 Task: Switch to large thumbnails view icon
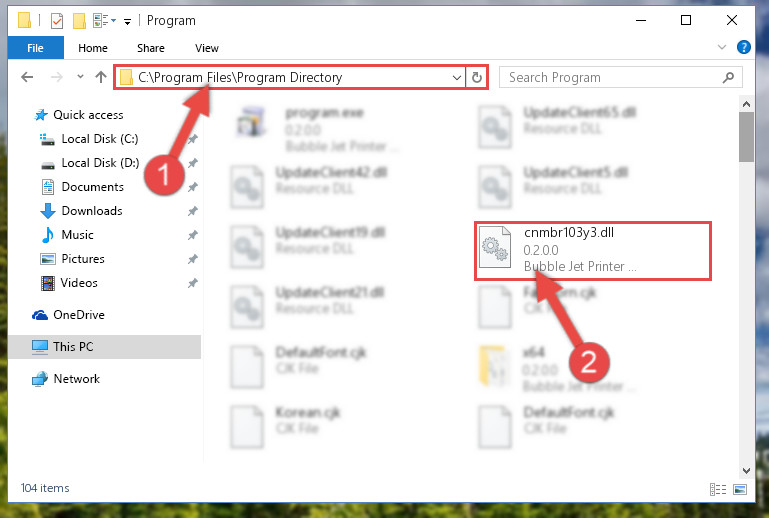[740, 489]
